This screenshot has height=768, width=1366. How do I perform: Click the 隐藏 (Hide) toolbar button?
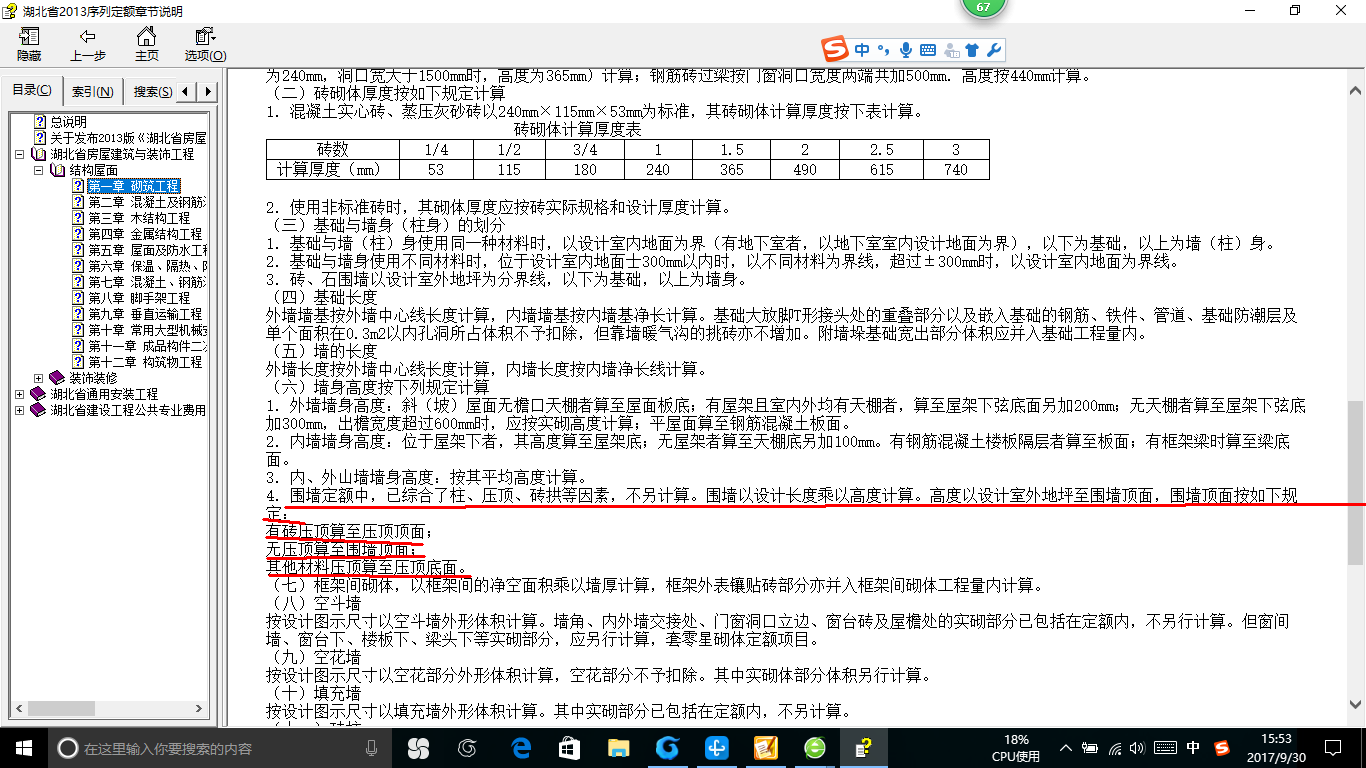click(29, 44)
